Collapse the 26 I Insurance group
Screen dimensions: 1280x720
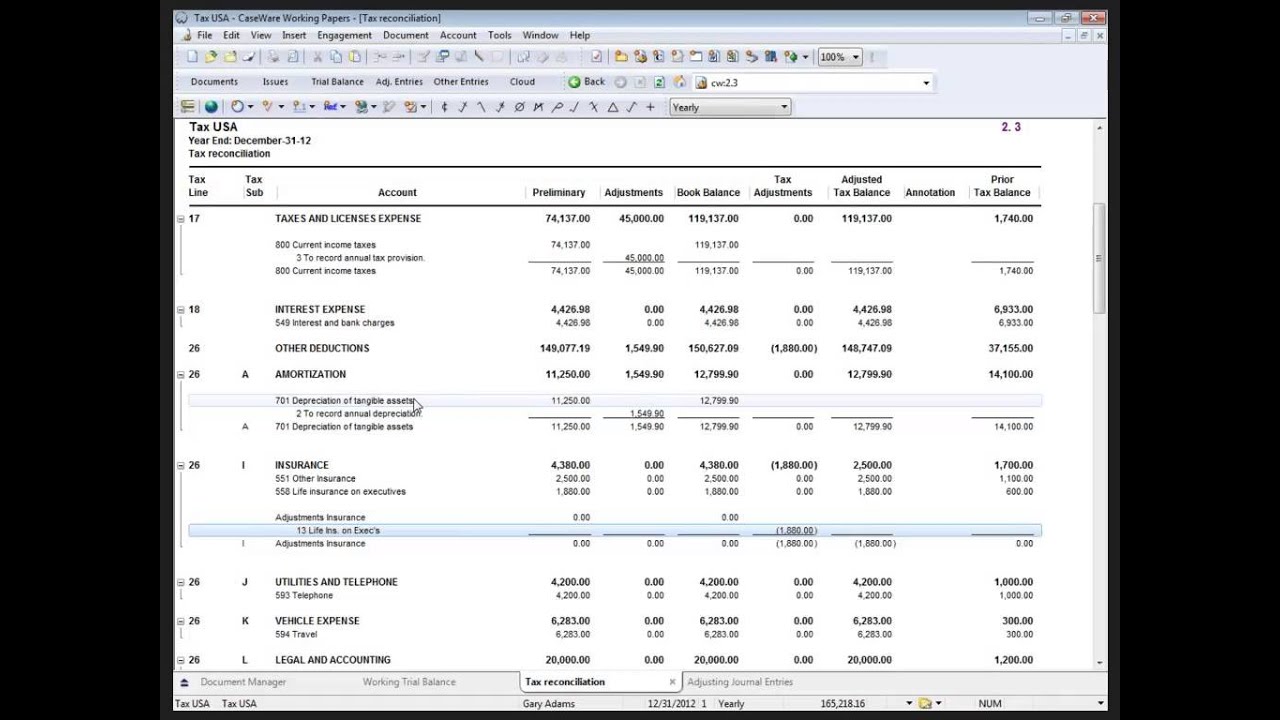(x=181, y=465)
